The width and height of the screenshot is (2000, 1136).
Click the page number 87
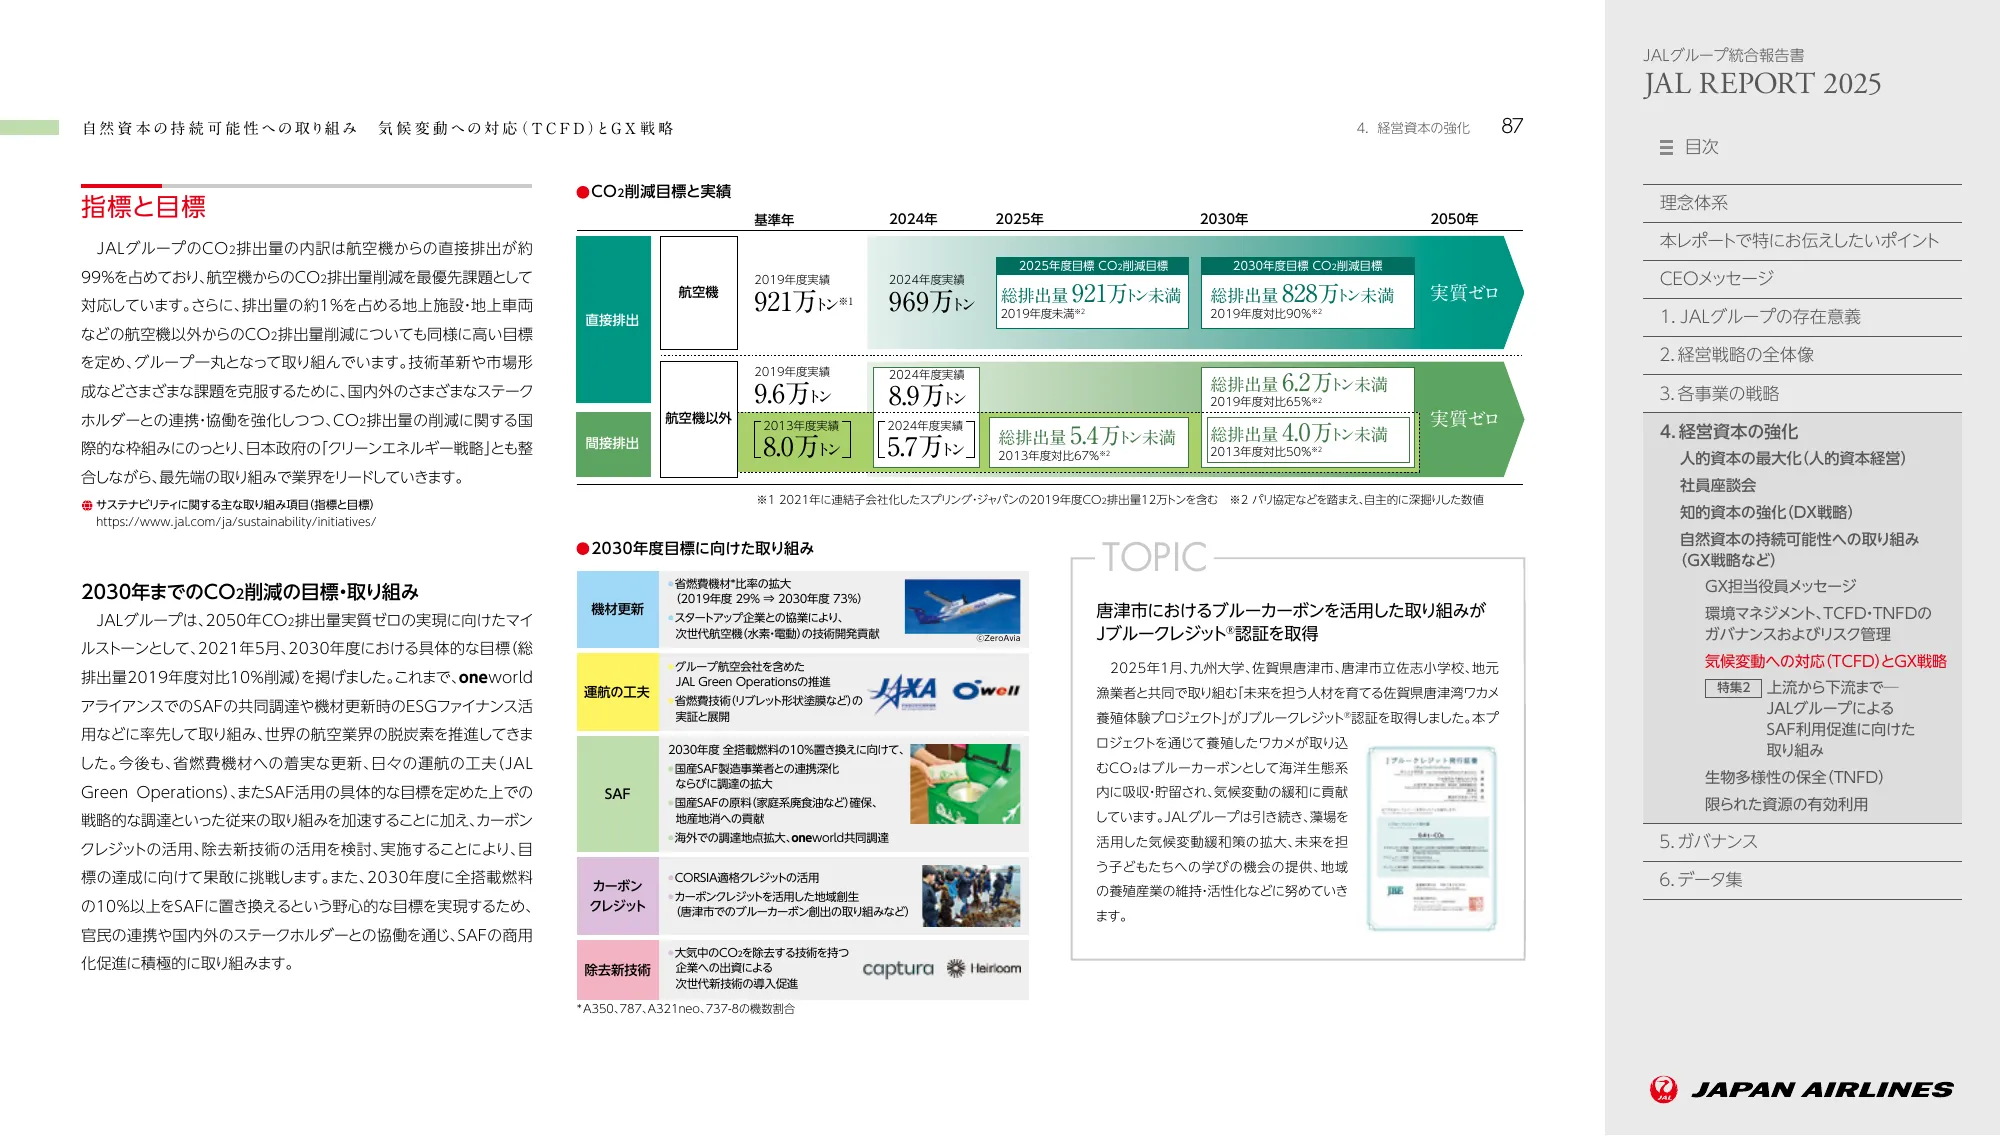[1512, 126]
